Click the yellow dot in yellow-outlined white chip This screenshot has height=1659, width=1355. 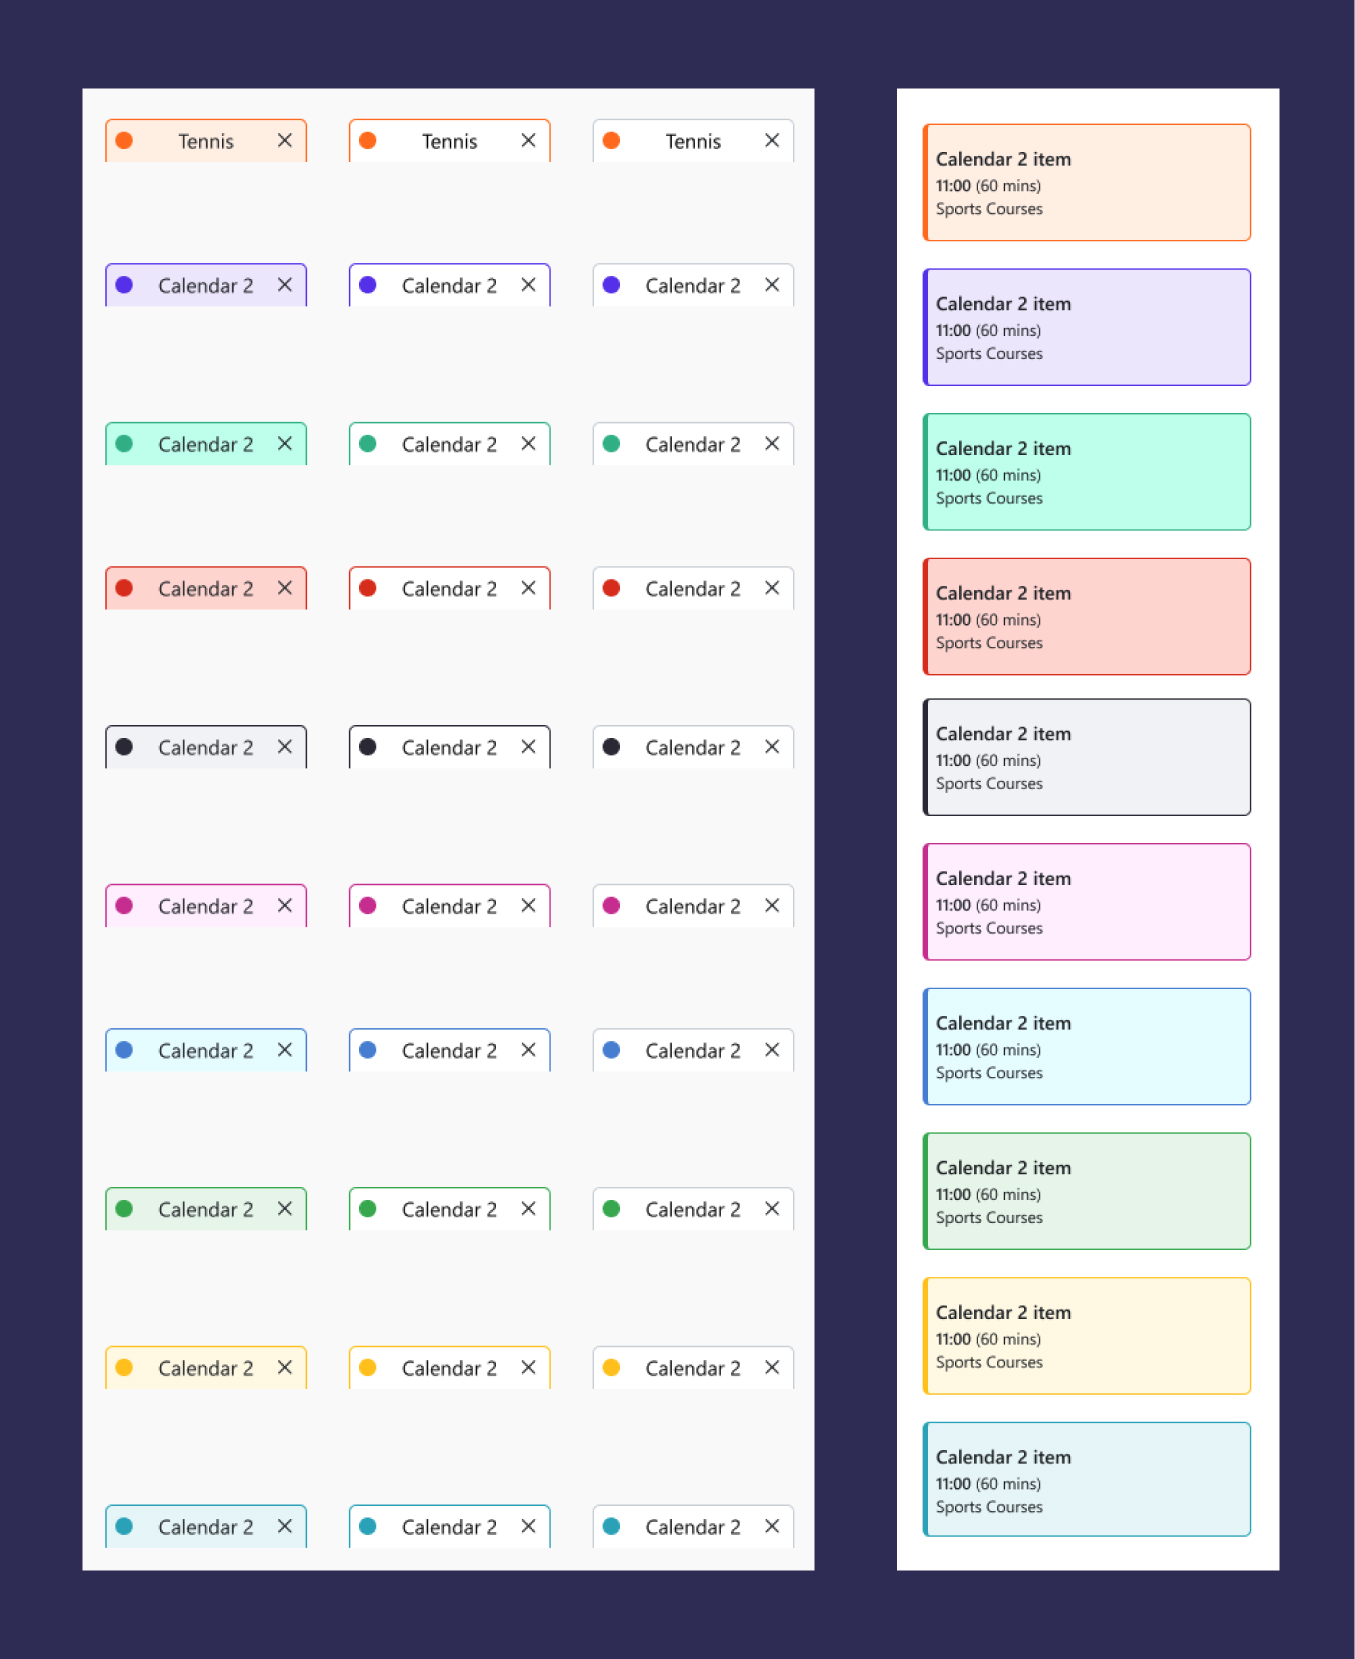tap(368, 1367)
